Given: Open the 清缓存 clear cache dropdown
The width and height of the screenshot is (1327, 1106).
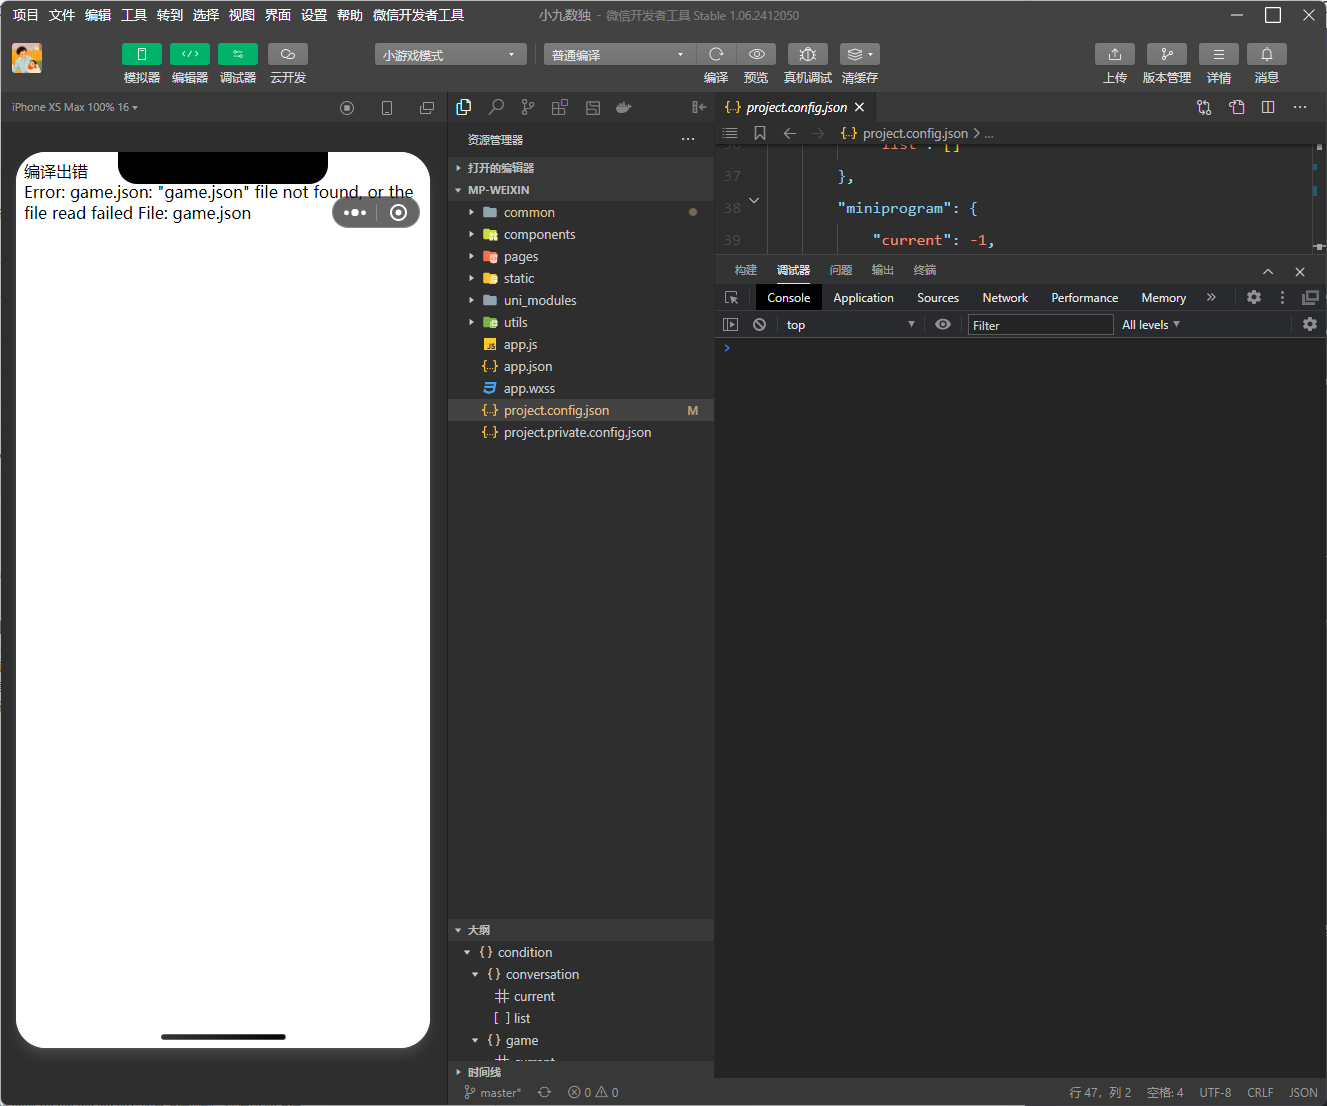Looking at the screenshot, I should coord(860,54).
